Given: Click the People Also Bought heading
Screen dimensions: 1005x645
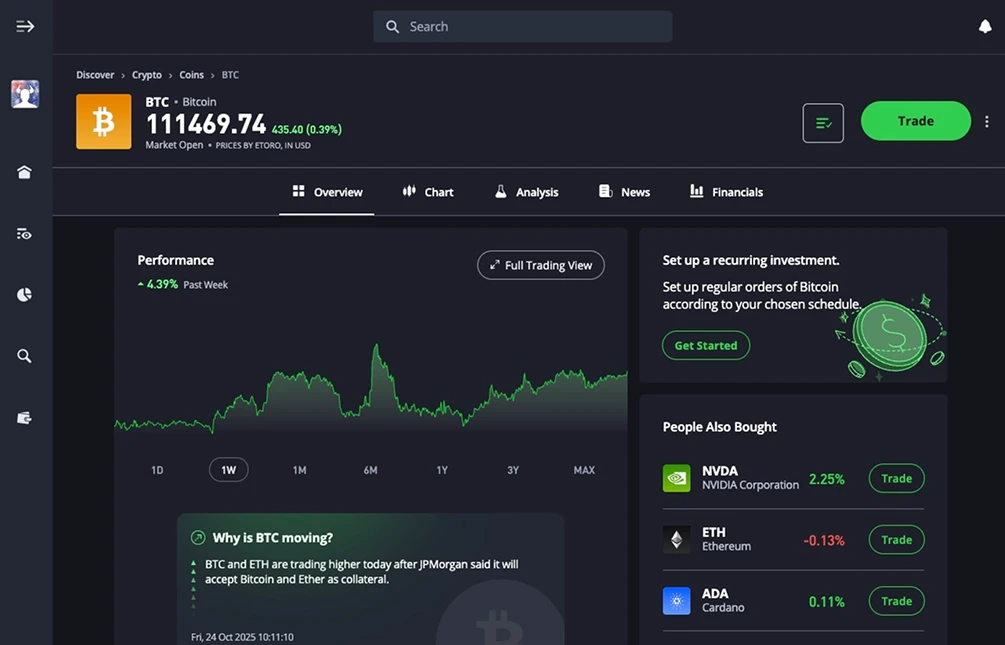Looking at the screenshot, I should [x=719, y=427].
